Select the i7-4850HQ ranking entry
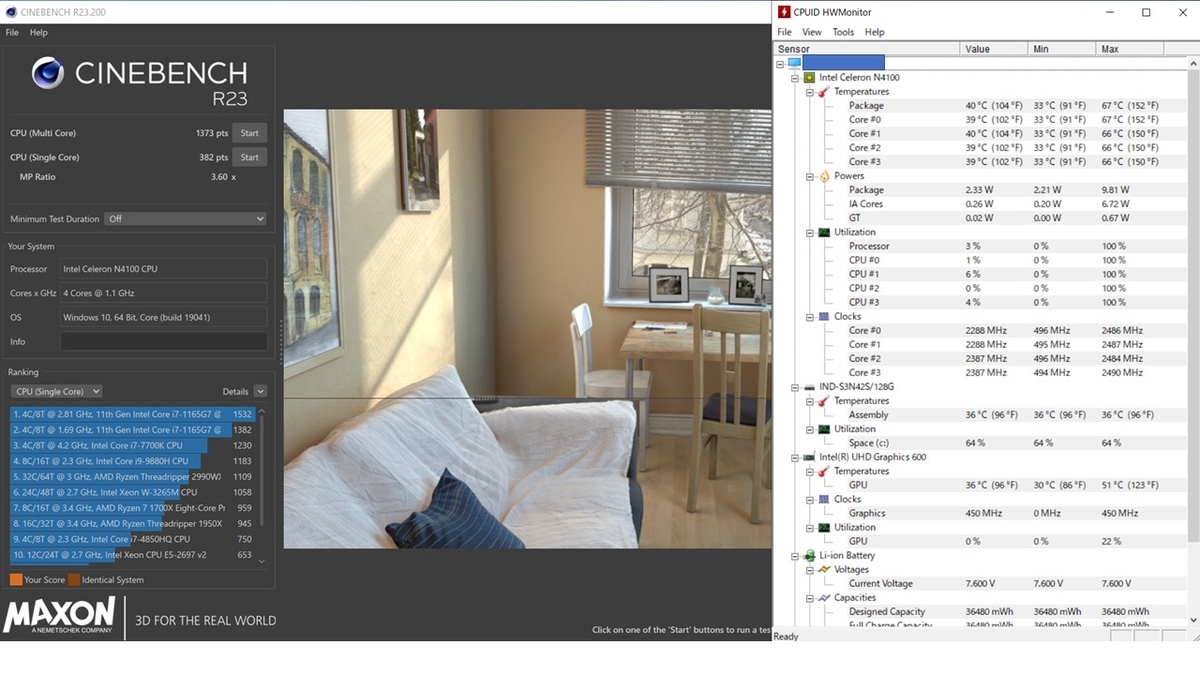1200x675 pixels. 133,539
